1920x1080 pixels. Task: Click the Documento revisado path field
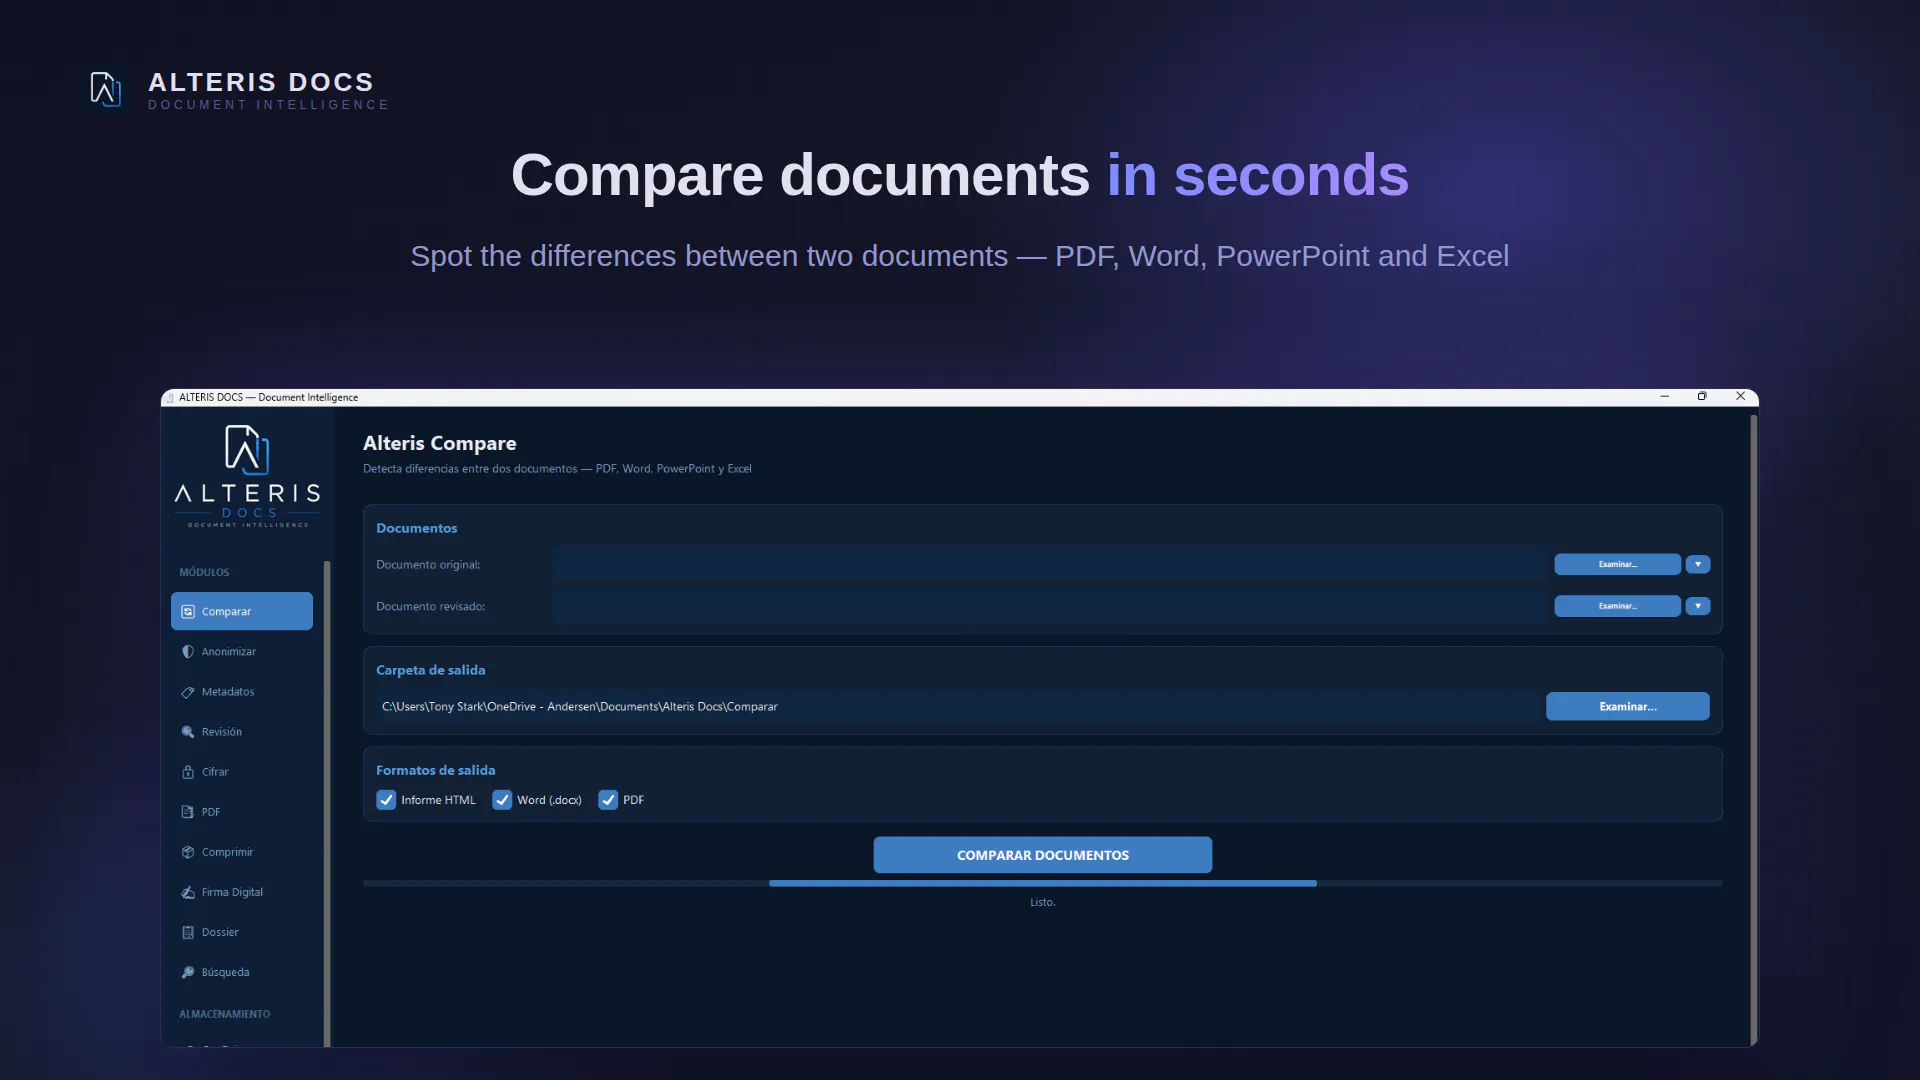coord(1049,606)
